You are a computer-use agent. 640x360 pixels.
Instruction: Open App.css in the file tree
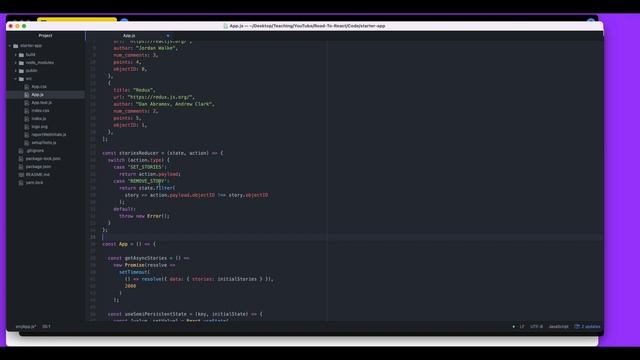39,87
